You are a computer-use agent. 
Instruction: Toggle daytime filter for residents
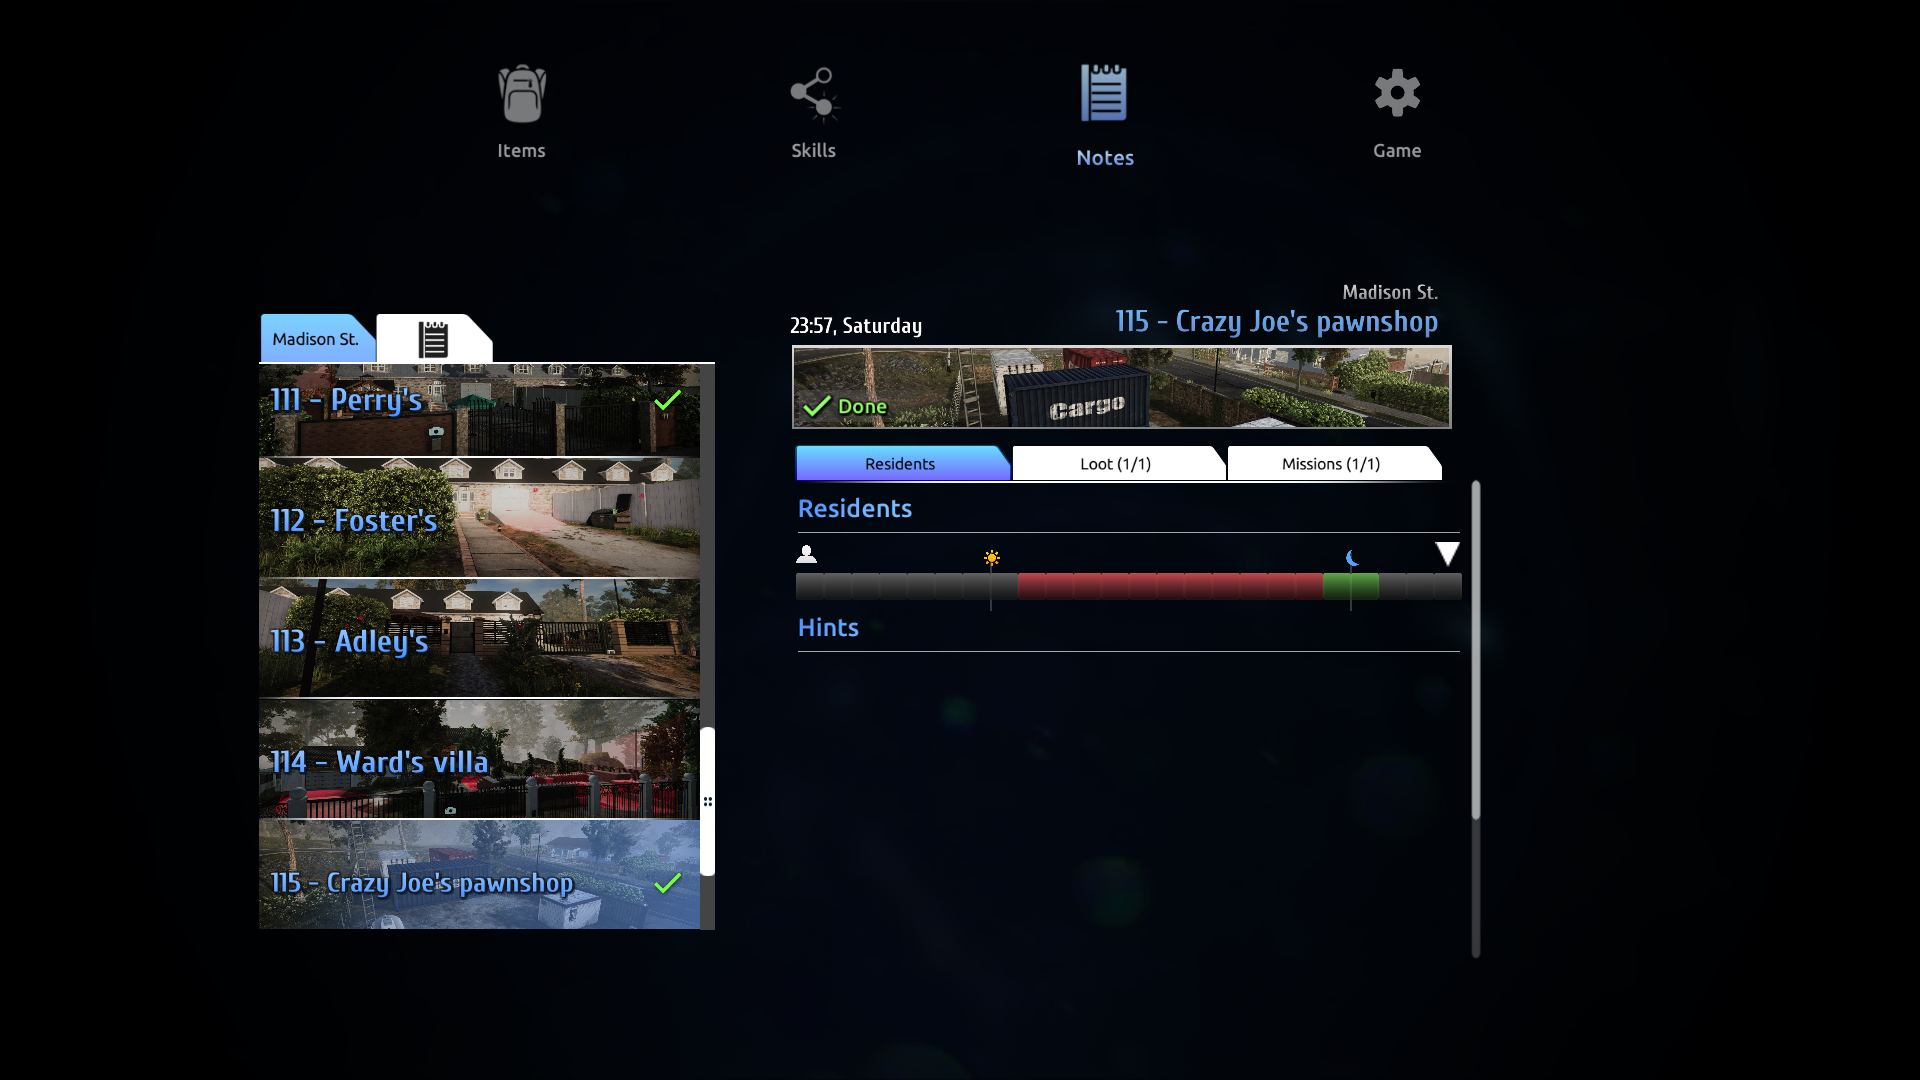992,555
